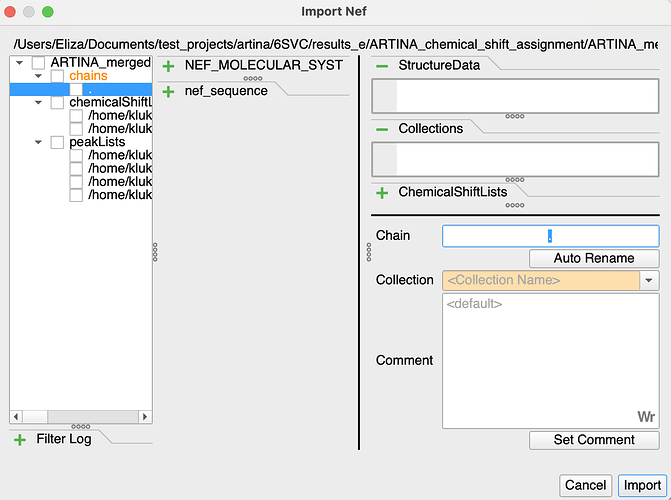The width and height of the screenshot is (671, 500).
Task: Collapse the StructureData section minus icon
Action: [382, 65]
